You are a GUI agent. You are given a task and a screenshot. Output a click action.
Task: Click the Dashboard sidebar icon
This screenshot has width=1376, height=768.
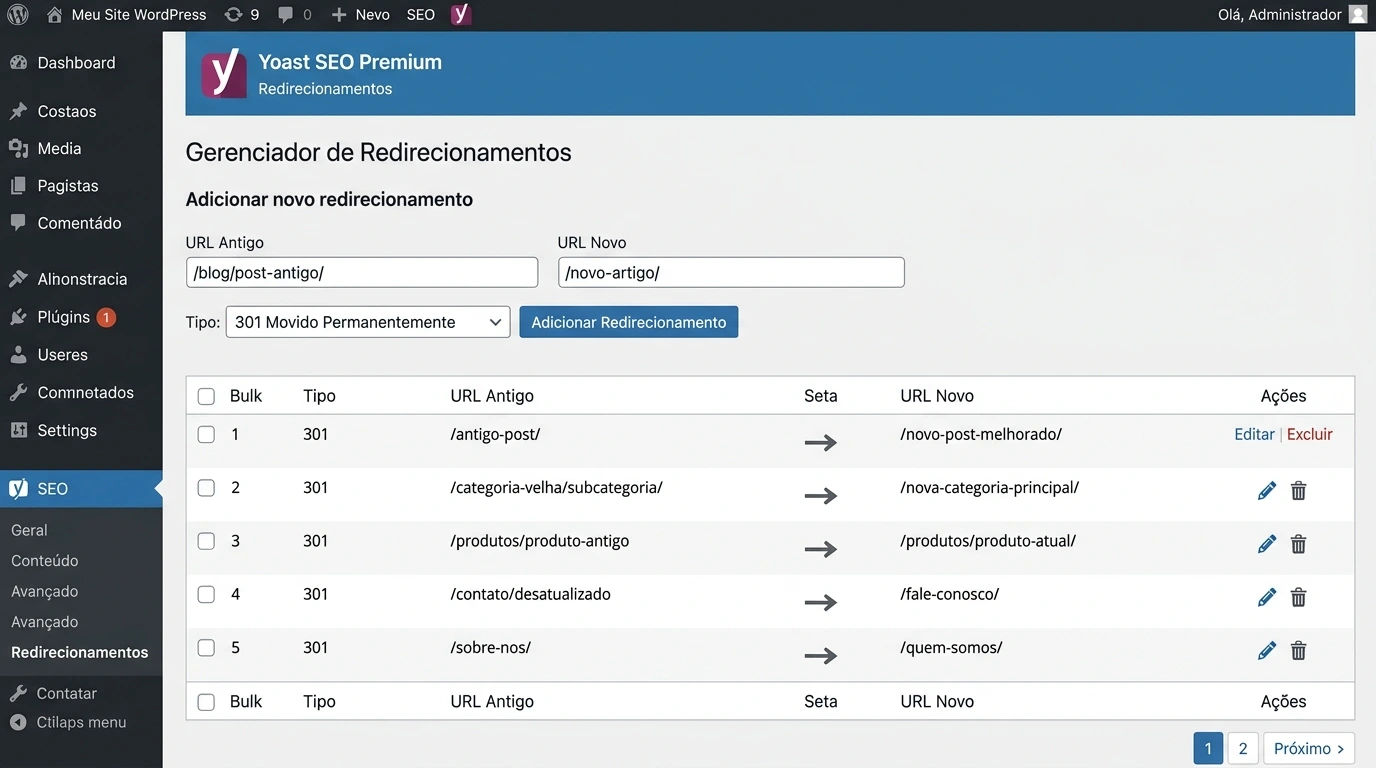coord(18,63)
